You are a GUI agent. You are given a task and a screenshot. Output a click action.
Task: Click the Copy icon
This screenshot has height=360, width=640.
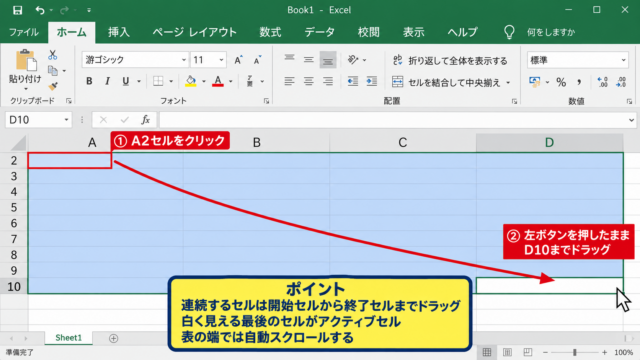point(53,71)
